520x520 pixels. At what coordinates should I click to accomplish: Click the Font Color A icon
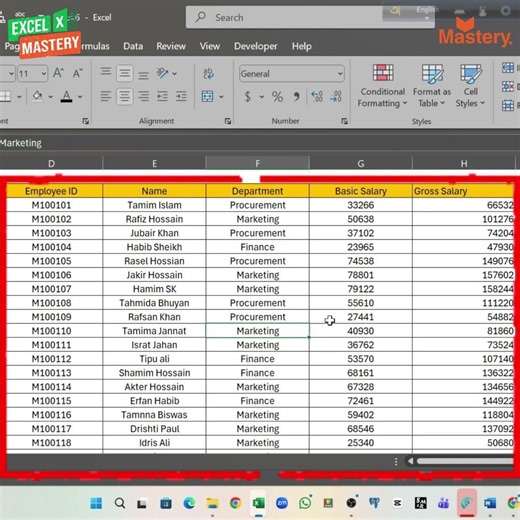66,96
